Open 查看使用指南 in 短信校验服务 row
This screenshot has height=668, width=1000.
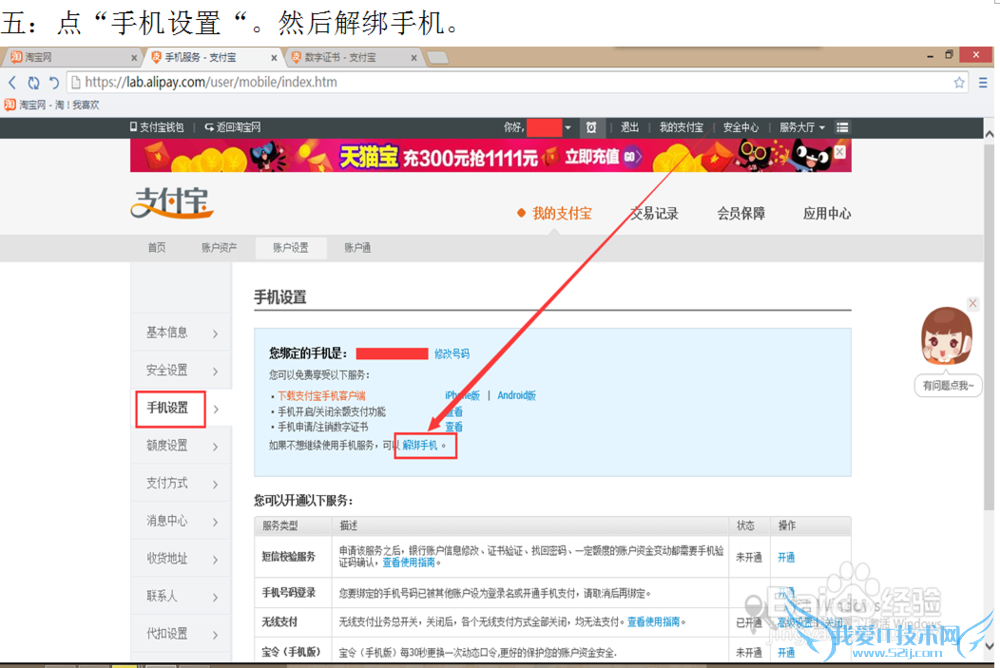409,562
